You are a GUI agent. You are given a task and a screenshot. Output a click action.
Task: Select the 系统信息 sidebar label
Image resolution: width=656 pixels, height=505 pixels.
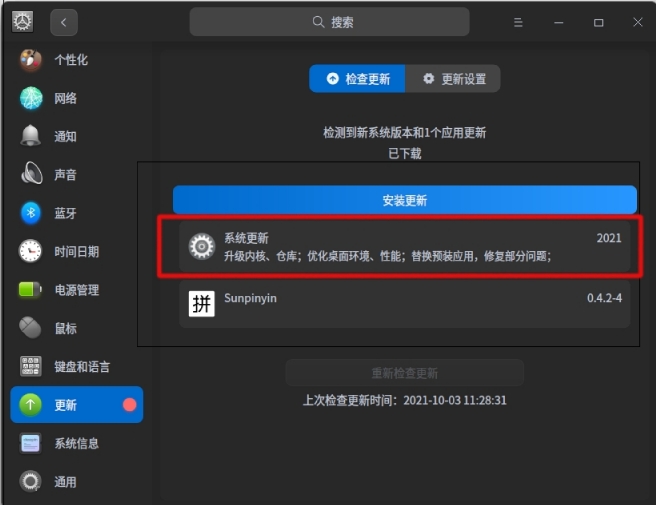(77, 443)
